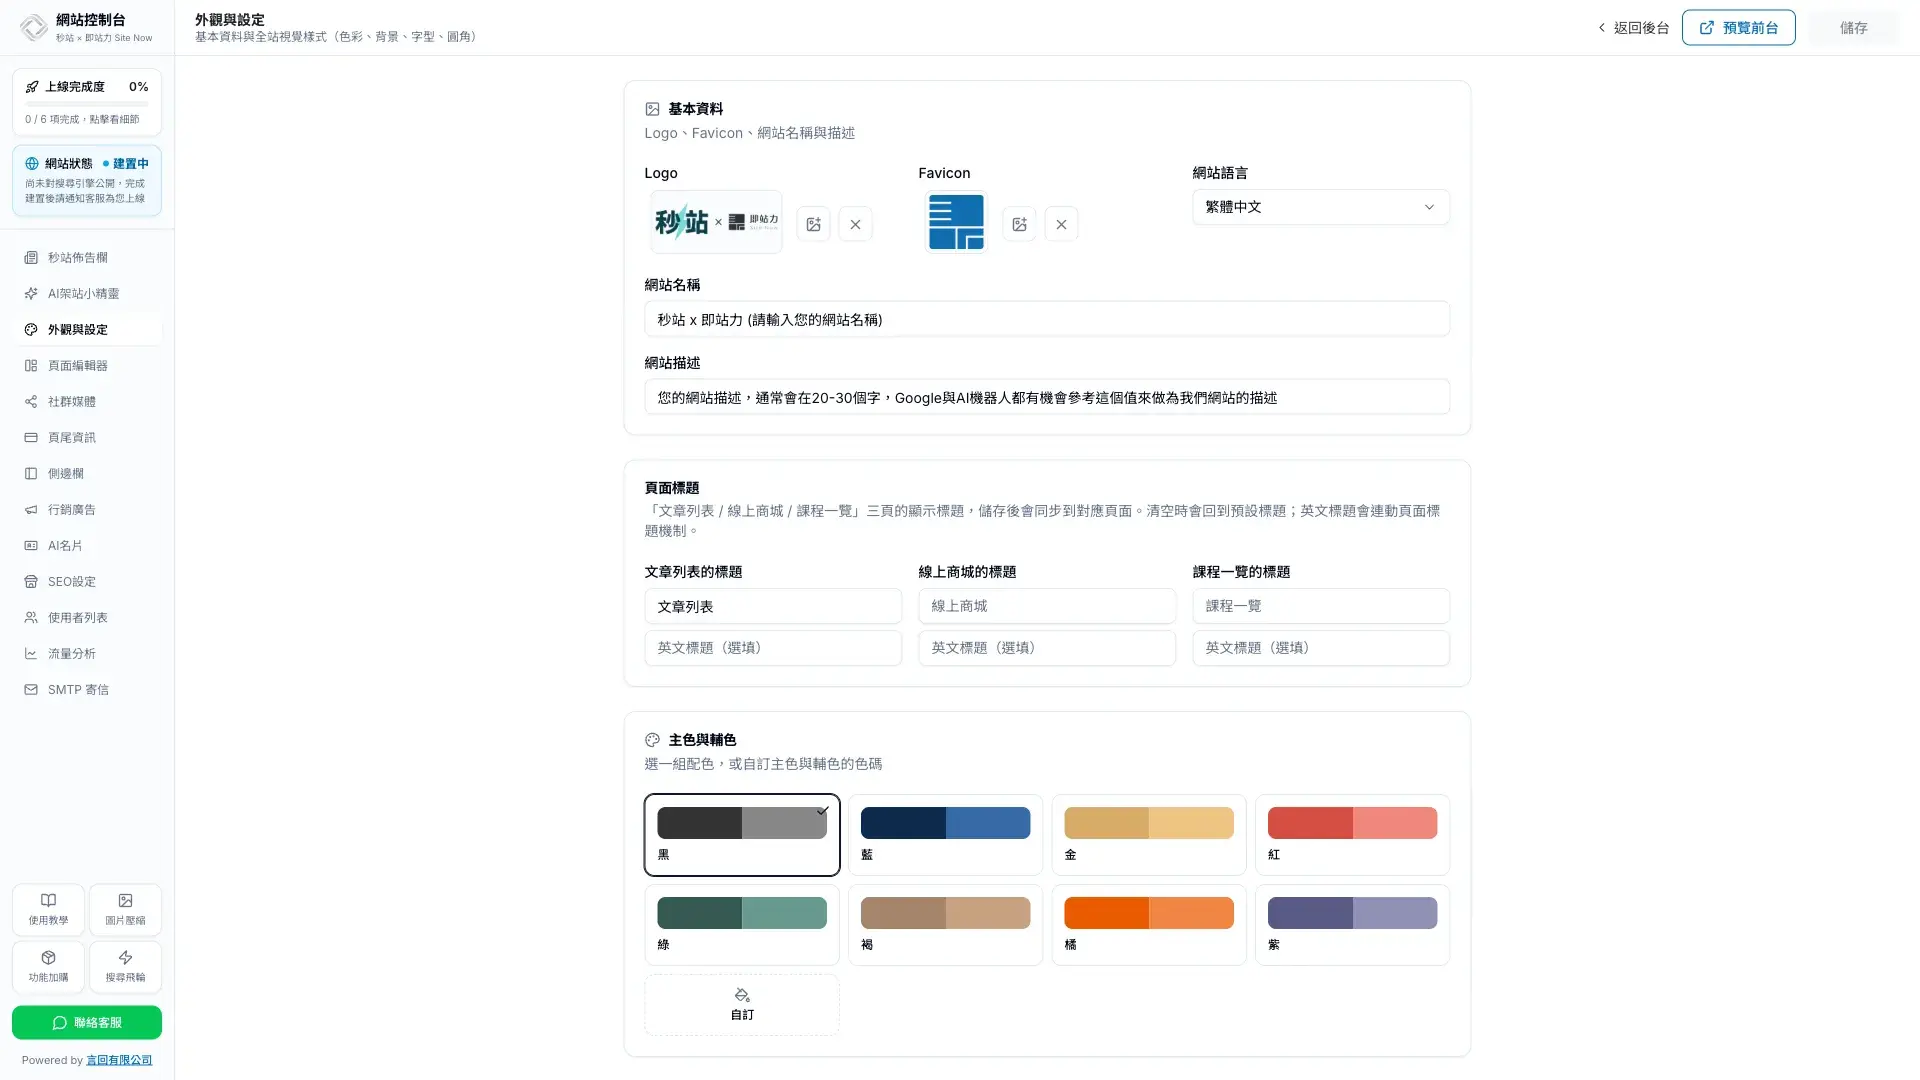Image resolution: width=1920 pixels, height=1080 pixels.
Task: Remove the current Logo image
Action: 855,224
